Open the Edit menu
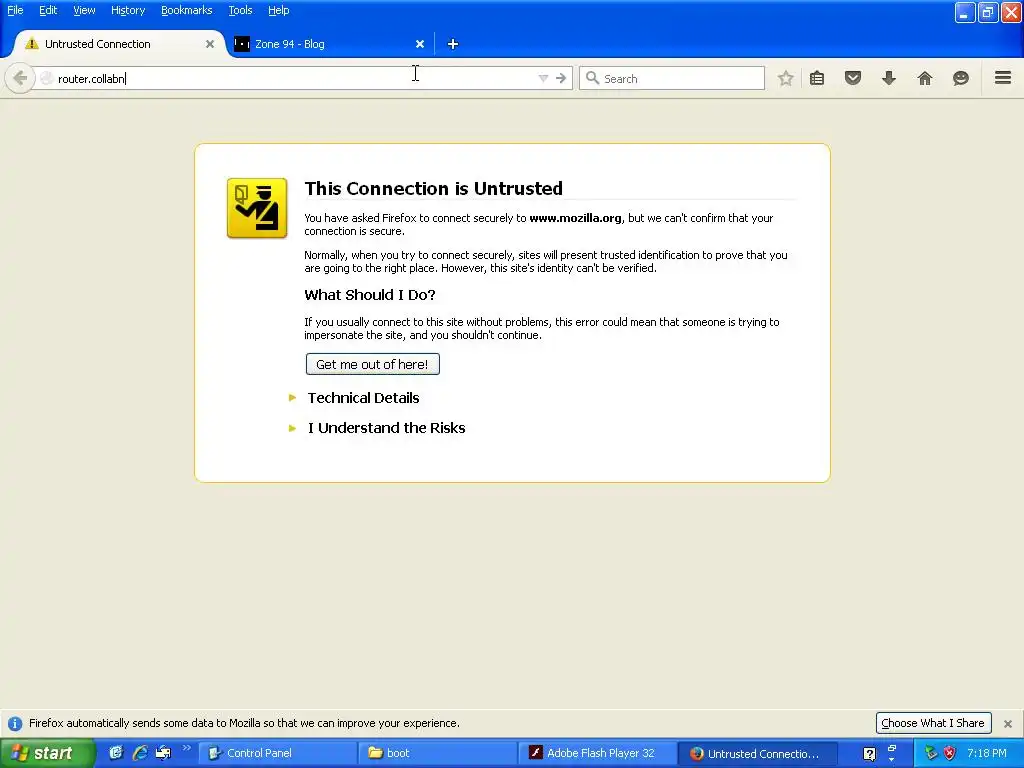 [48, 10]
